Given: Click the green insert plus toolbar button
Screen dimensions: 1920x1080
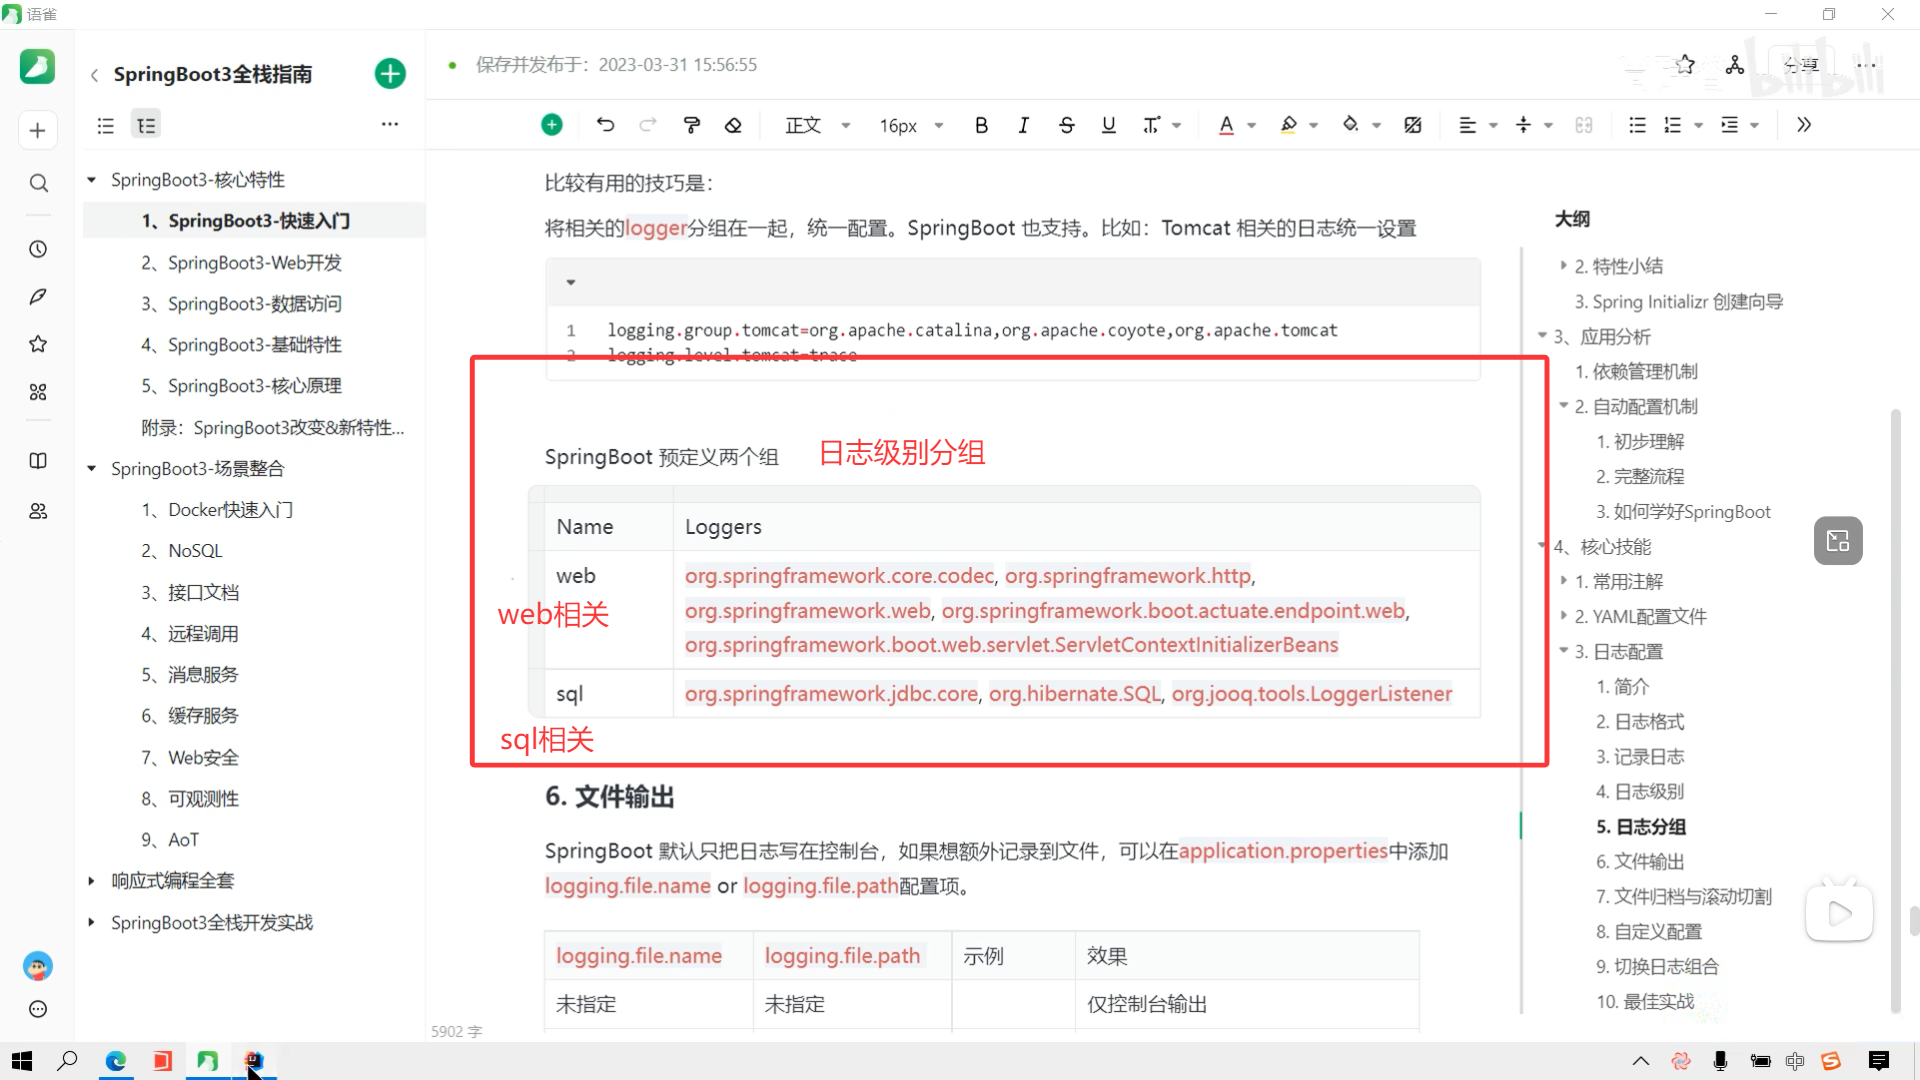Looking at the screenshot, I should coord(551,125).
